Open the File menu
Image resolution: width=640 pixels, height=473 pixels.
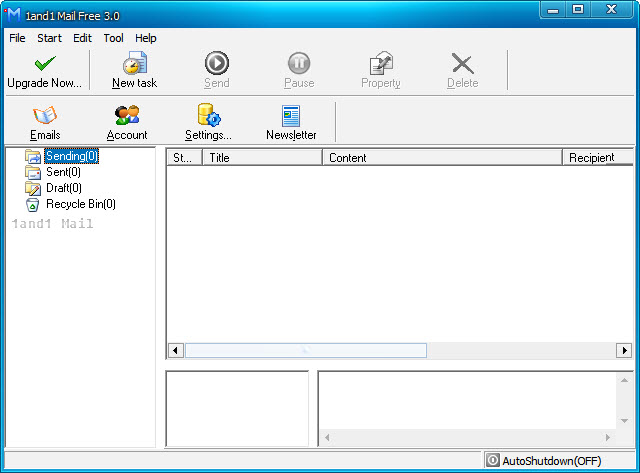click(17, 38)
